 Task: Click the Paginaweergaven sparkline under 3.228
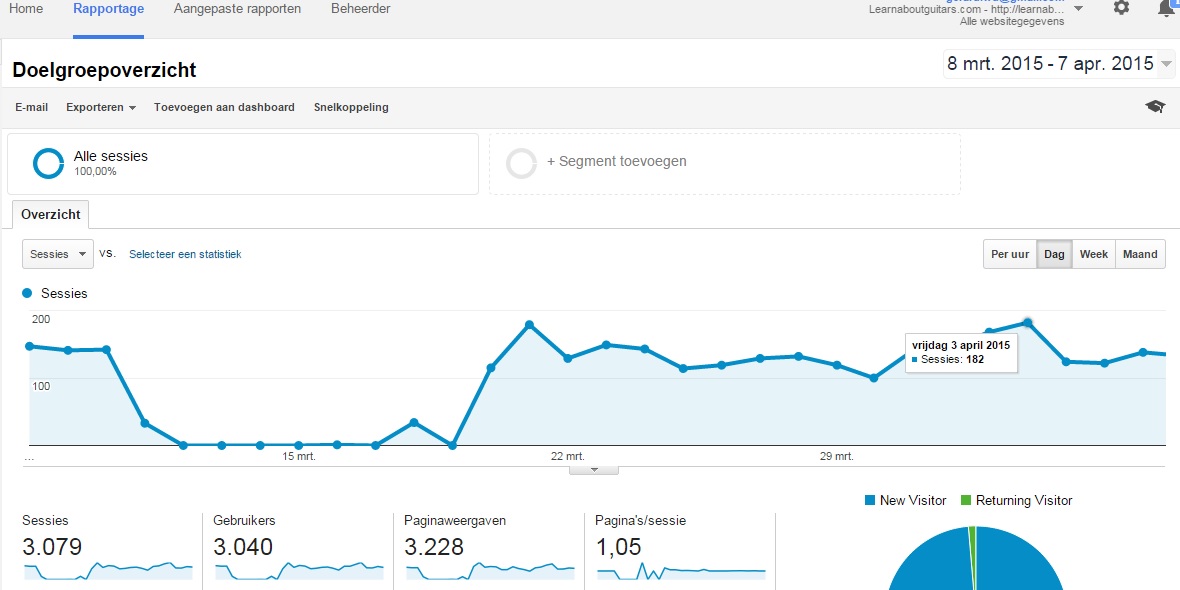(x=490, y=571)
